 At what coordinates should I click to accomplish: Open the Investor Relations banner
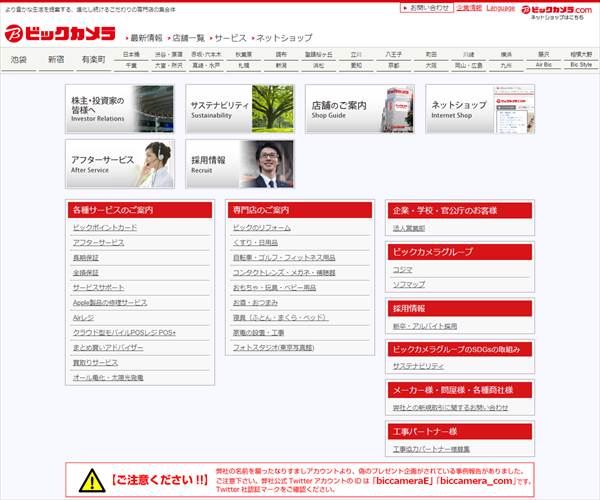pos(120,109)
